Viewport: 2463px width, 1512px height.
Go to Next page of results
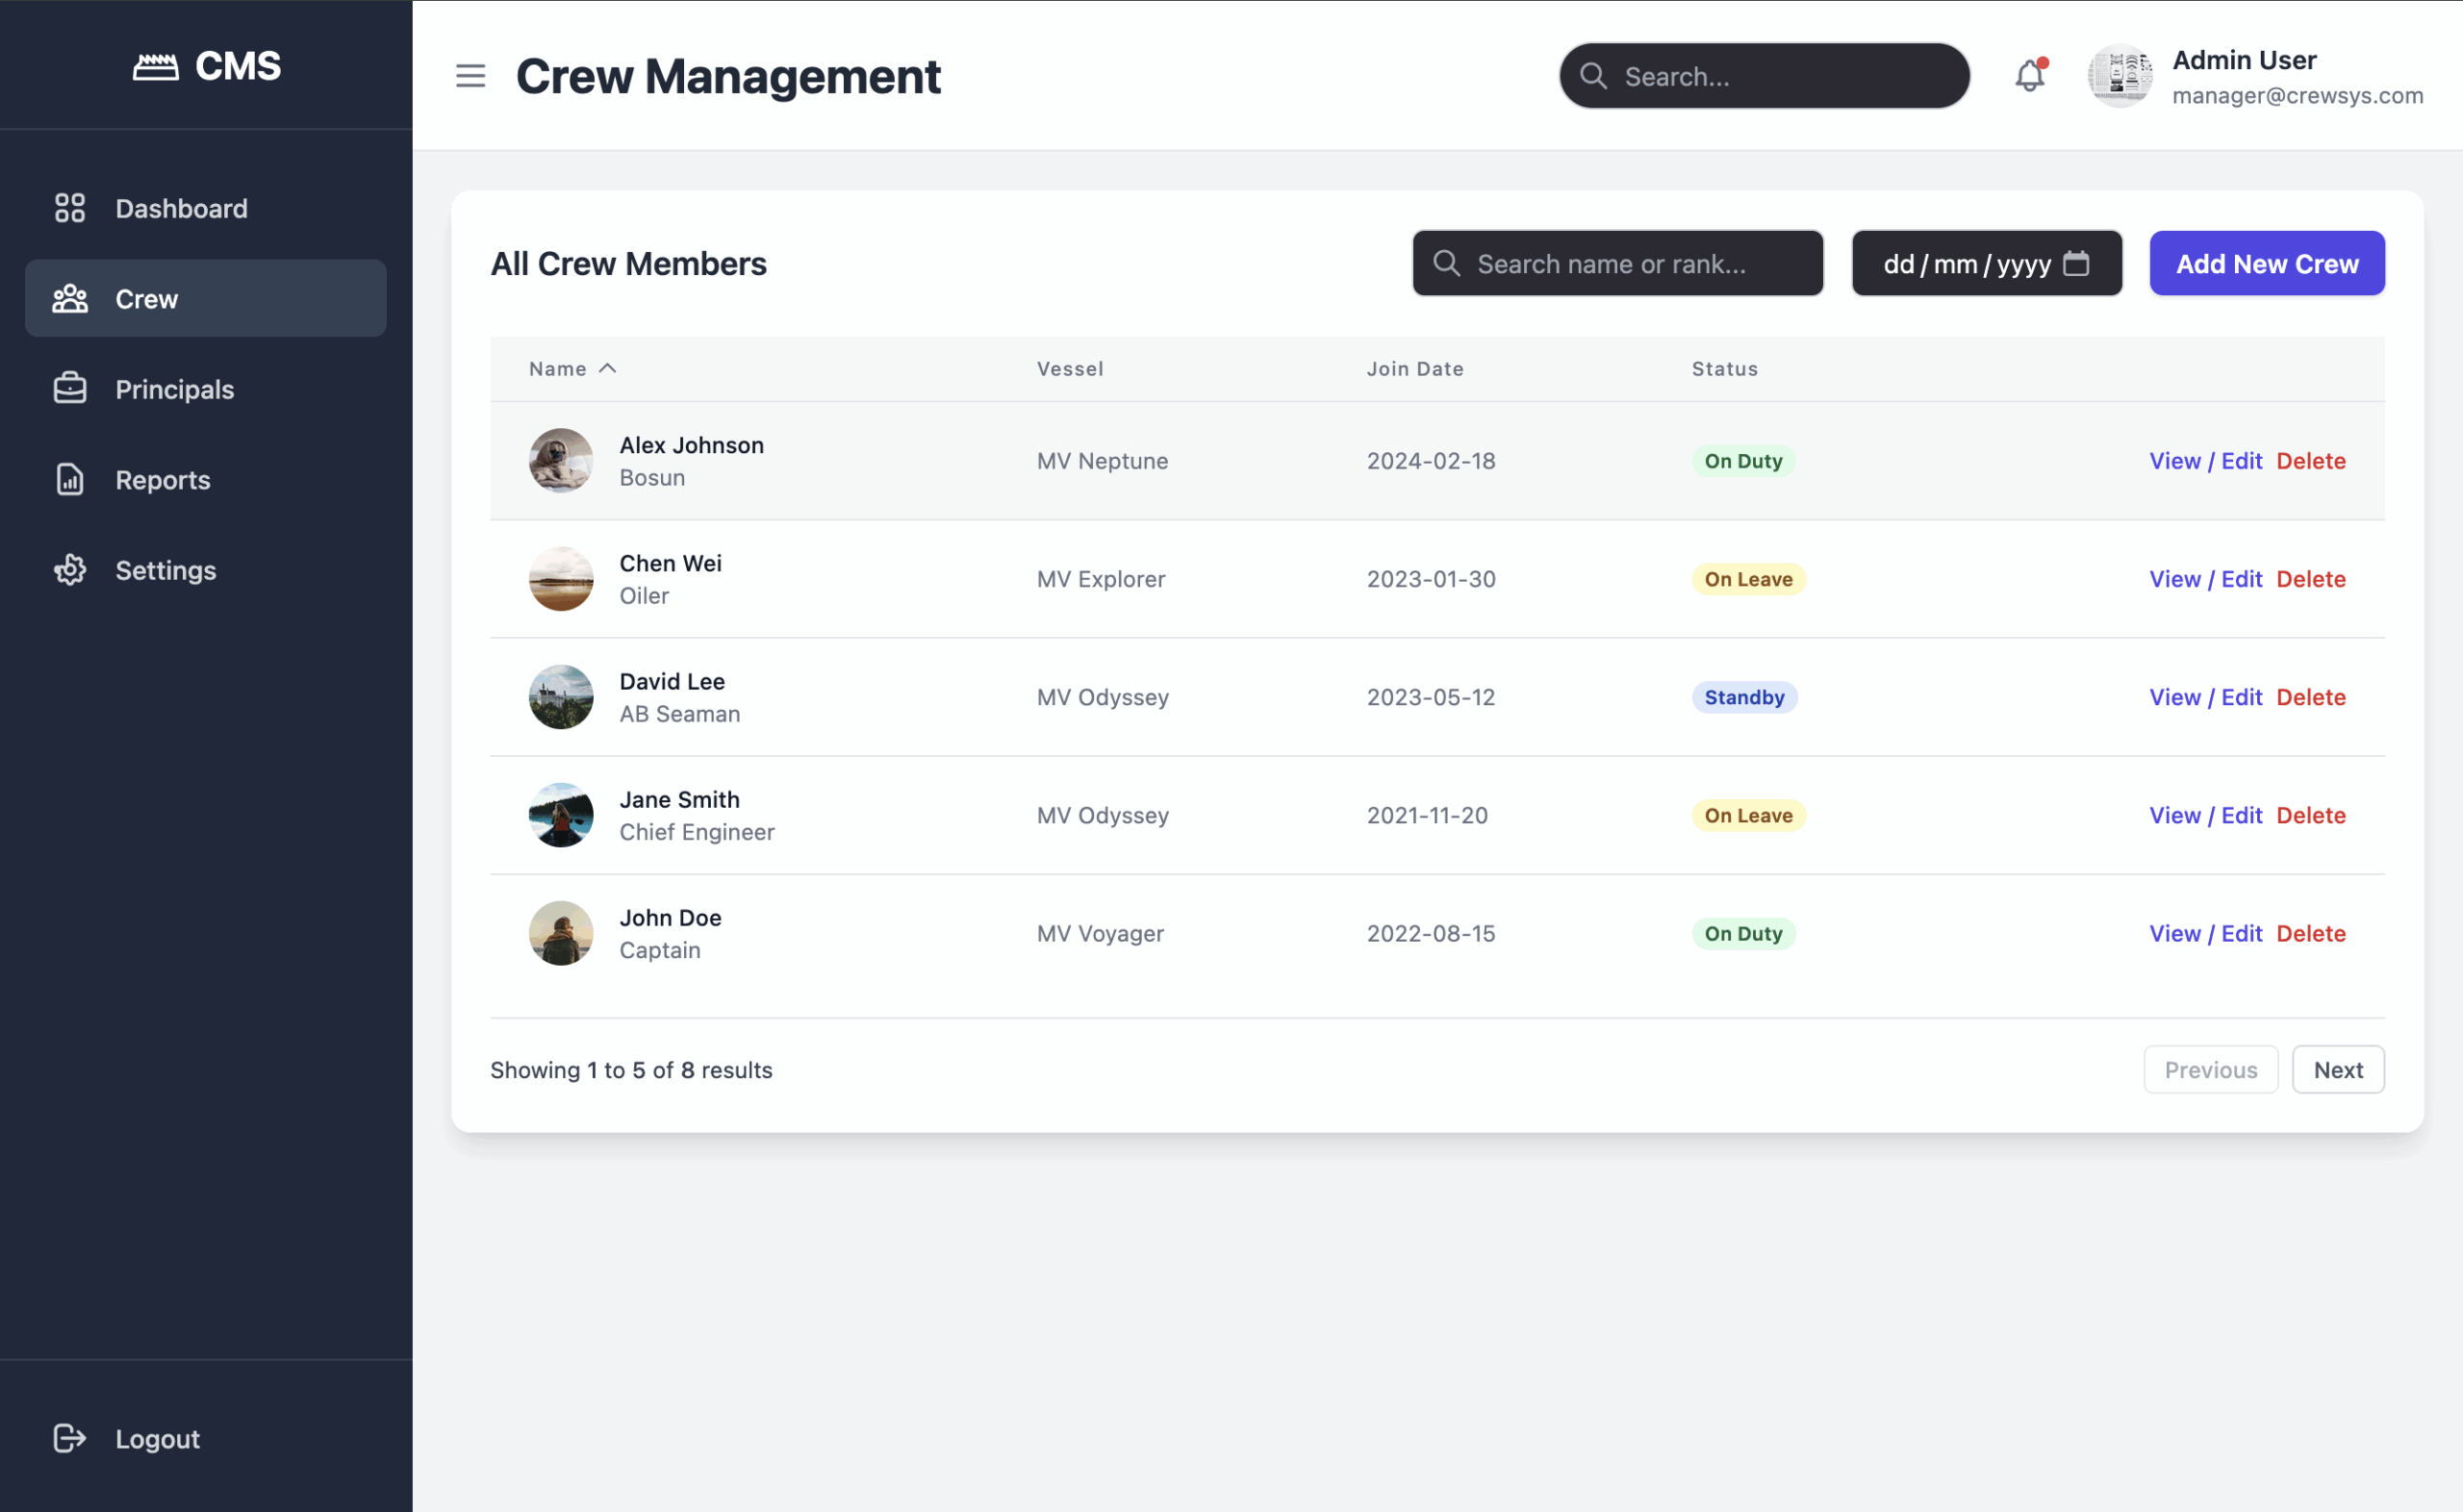point(2337,1069)
